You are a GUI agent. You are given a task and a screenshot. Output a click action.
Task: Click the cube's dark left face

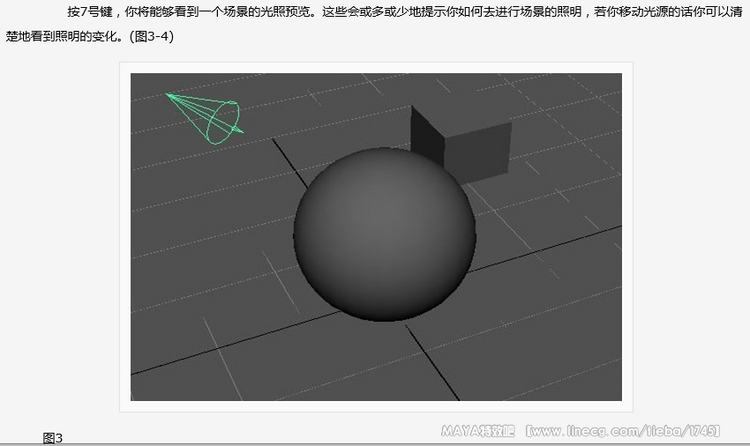[425, 140]
